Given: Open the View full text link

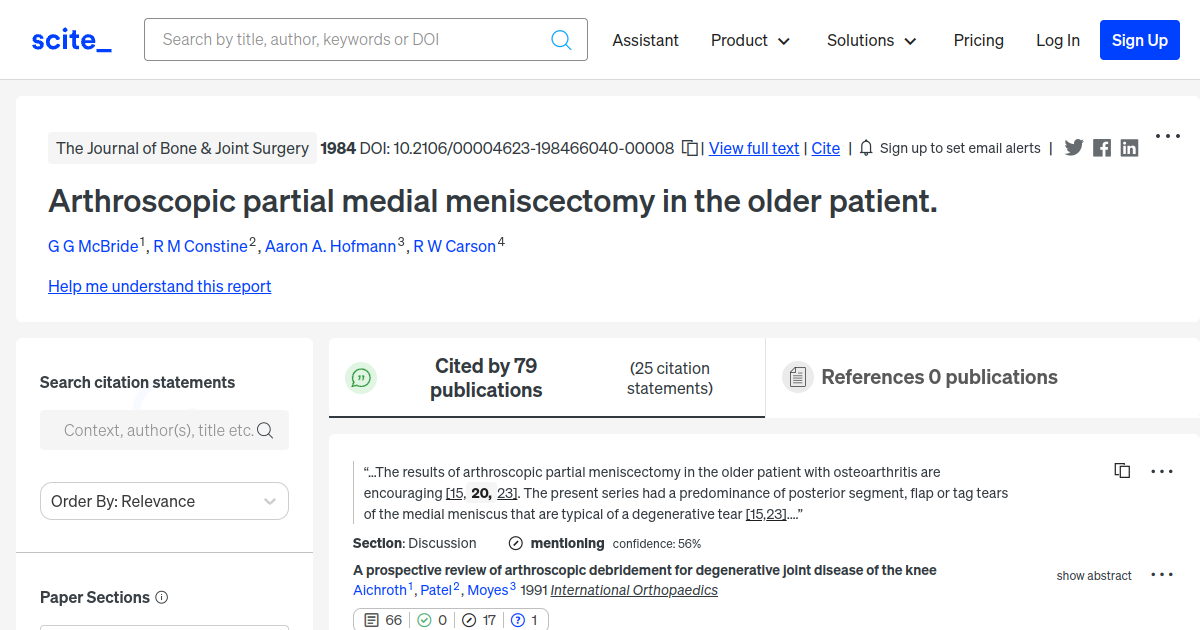Looking at the screenshot, I should [754, 148].
